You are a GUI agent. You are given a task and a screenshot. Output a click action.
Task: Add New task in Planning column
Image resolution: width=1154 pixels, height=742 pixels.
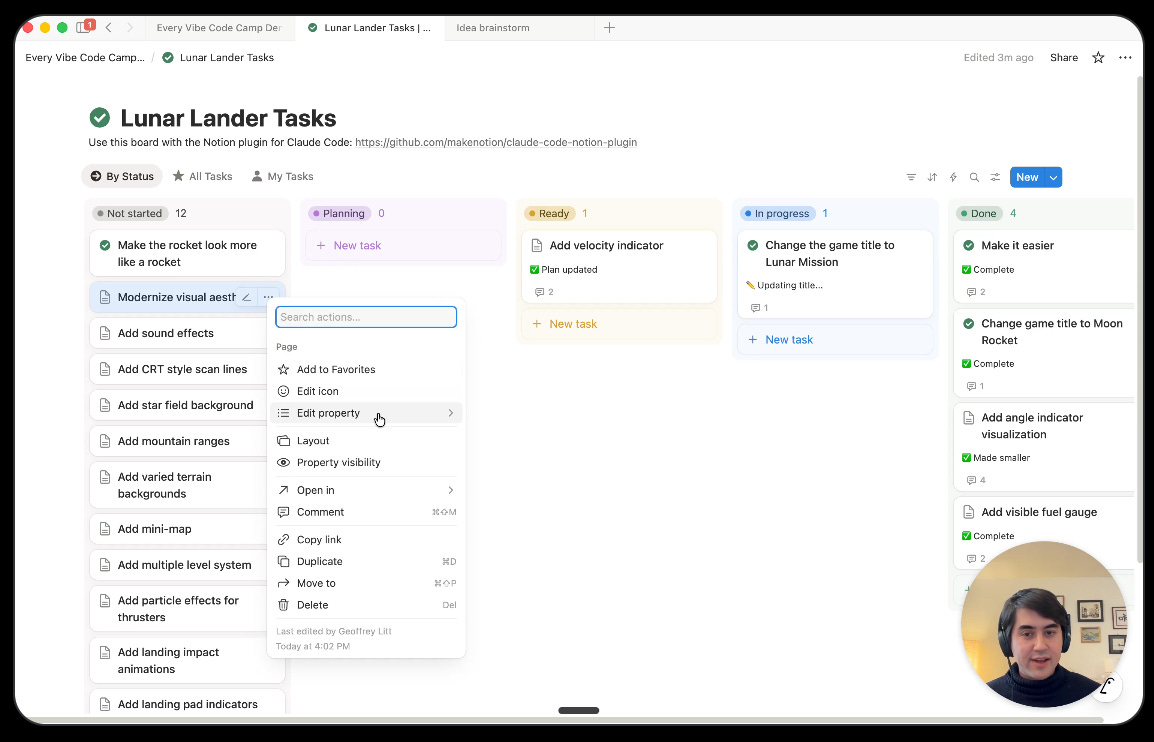tap(404, 246)
